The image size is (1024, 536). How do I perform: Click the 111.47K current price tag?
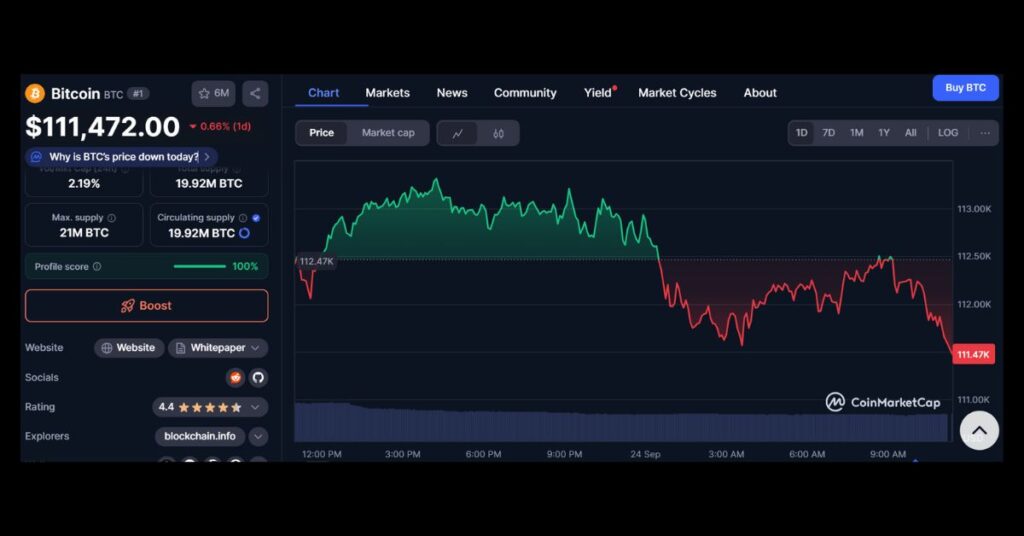(973, 355)
